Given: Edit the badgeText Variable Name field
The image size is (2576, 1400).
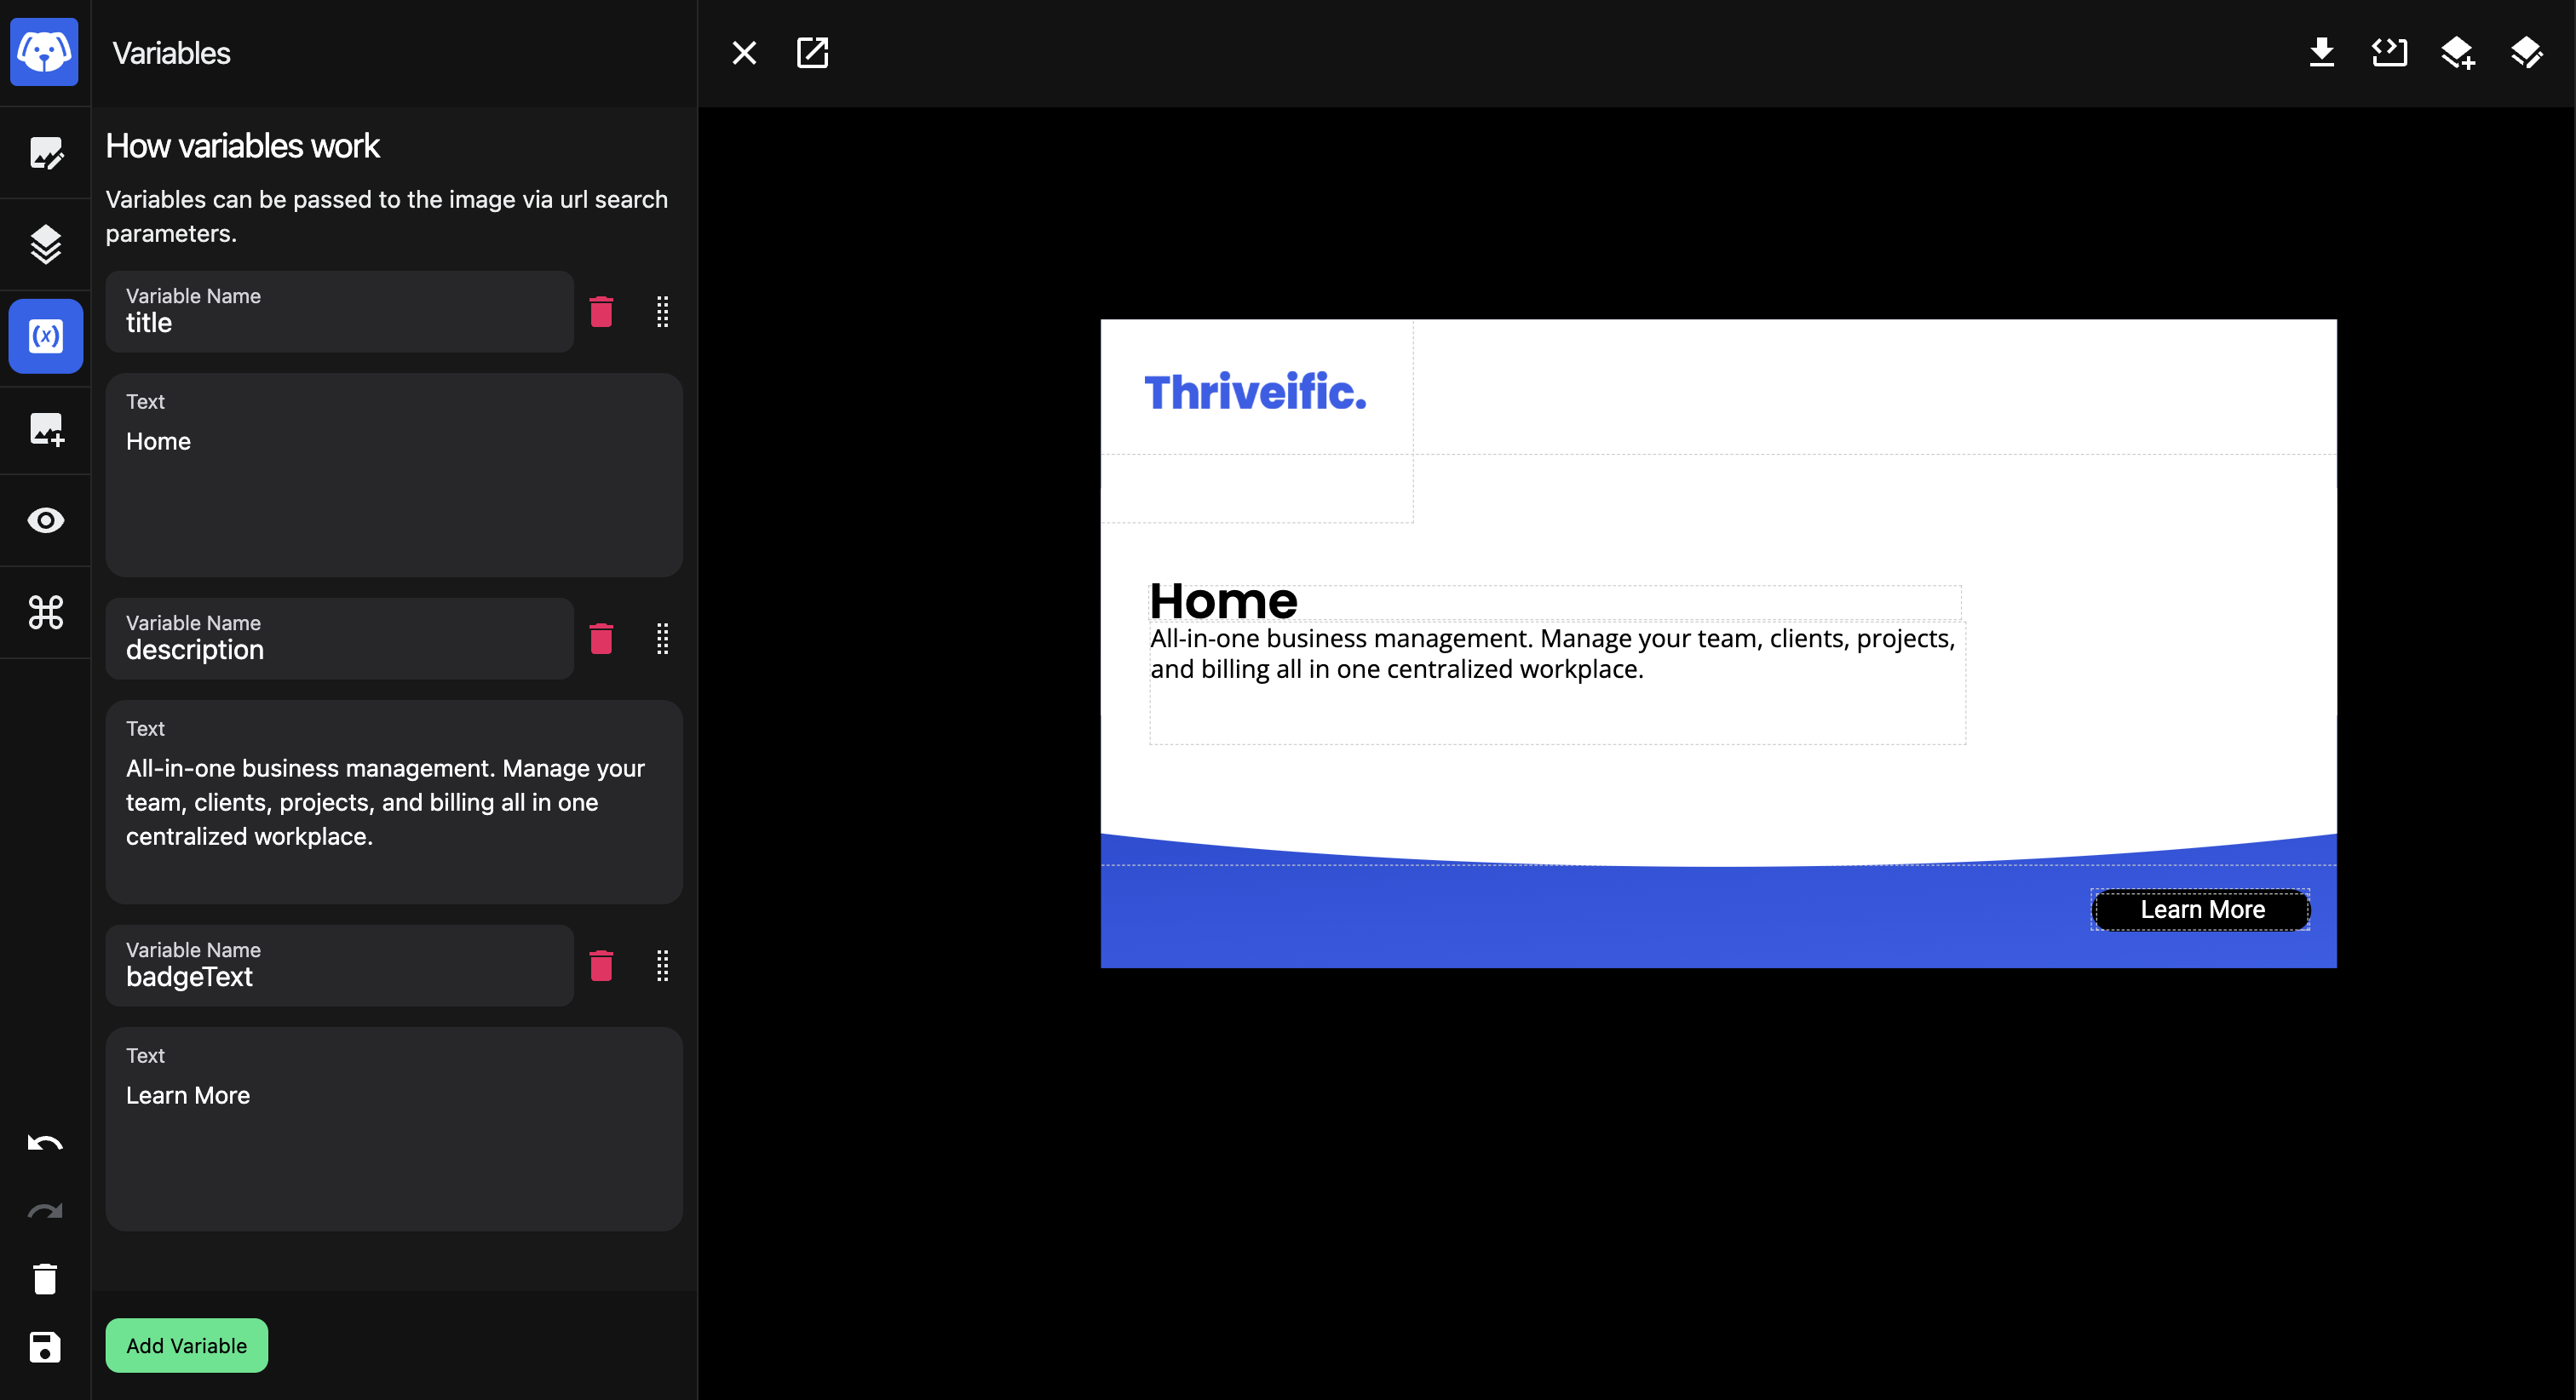Looking at the screenshot, I should click(x=340, y=965).
